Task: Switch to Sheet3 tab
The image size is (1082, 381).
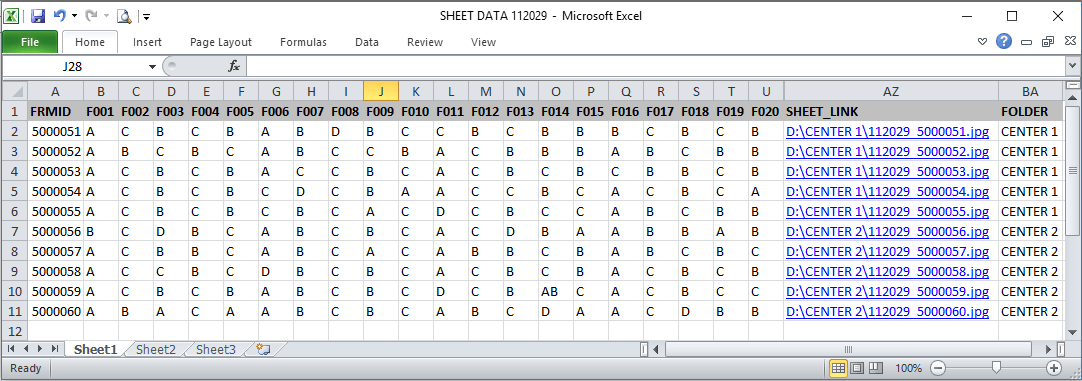Action: [x=215, y=349]
